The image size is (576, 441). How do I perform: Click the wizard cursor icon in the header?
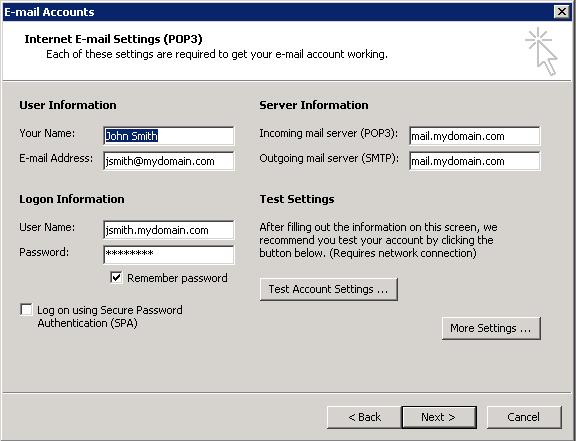(x=542, y=51)
